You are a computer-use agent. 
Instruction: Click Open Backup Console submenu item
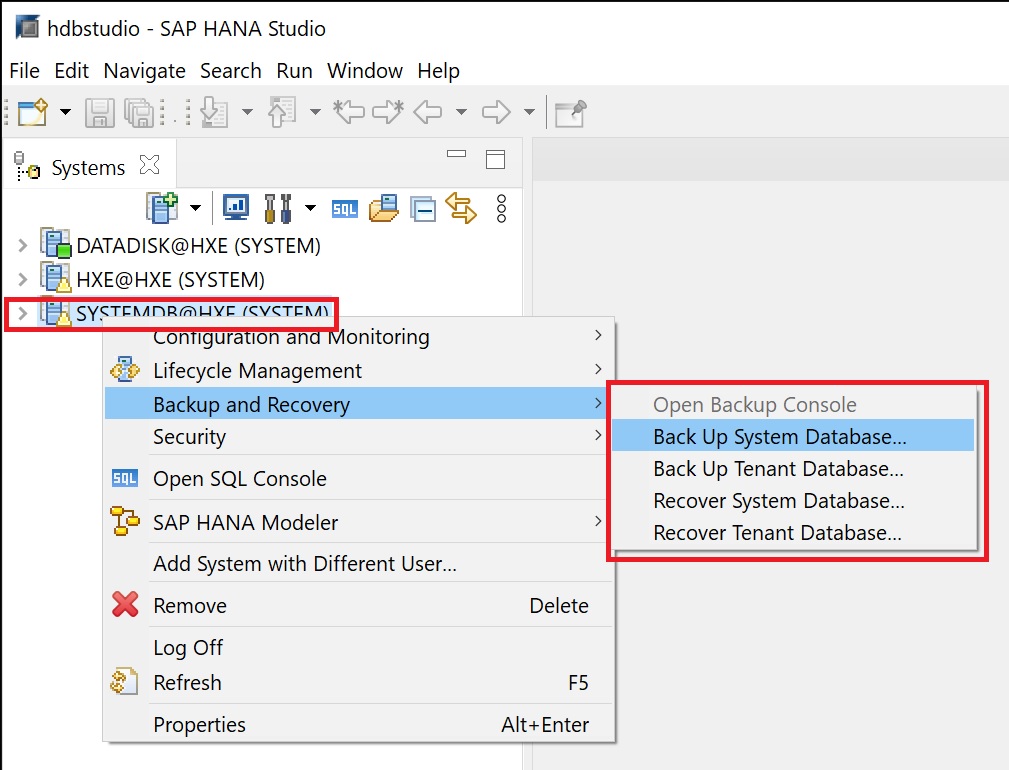(793, 405)
